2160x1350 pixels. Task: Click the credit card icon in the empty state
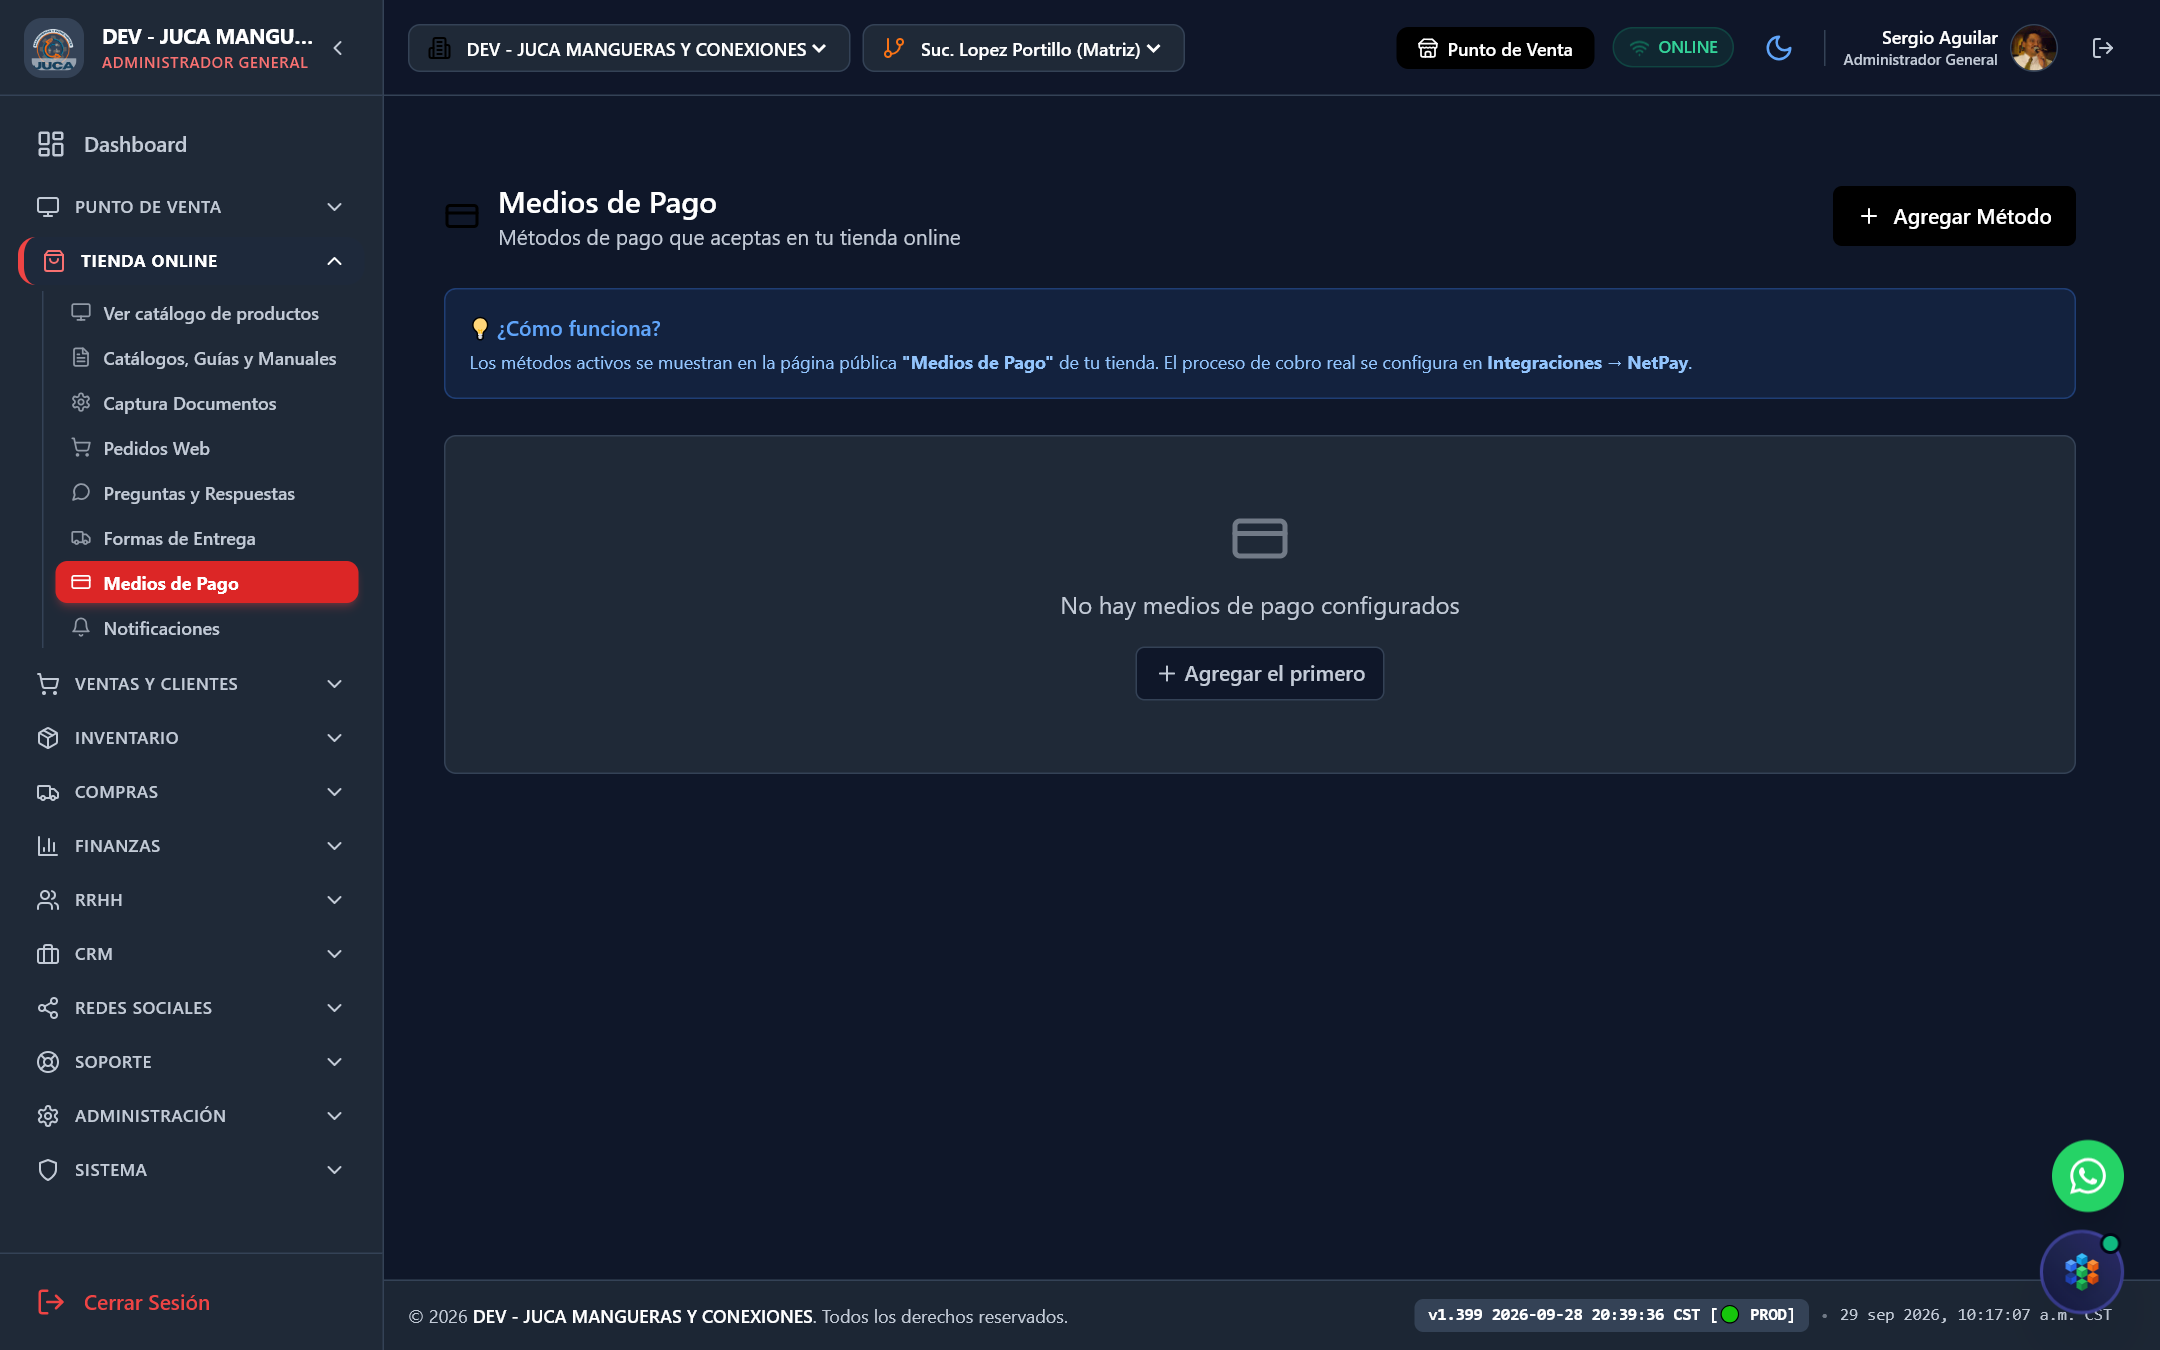pos(1260,538)
